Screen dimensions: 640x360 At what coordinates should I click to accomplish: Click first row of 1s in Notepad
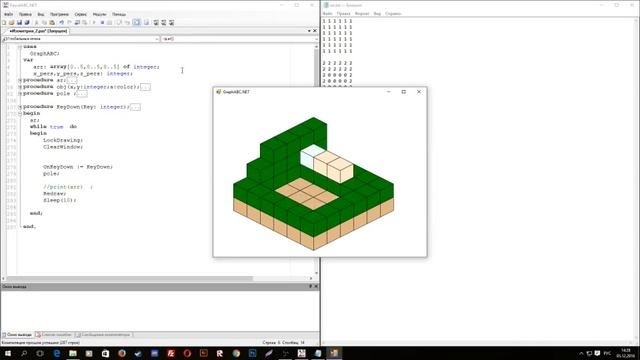(337, 21)
